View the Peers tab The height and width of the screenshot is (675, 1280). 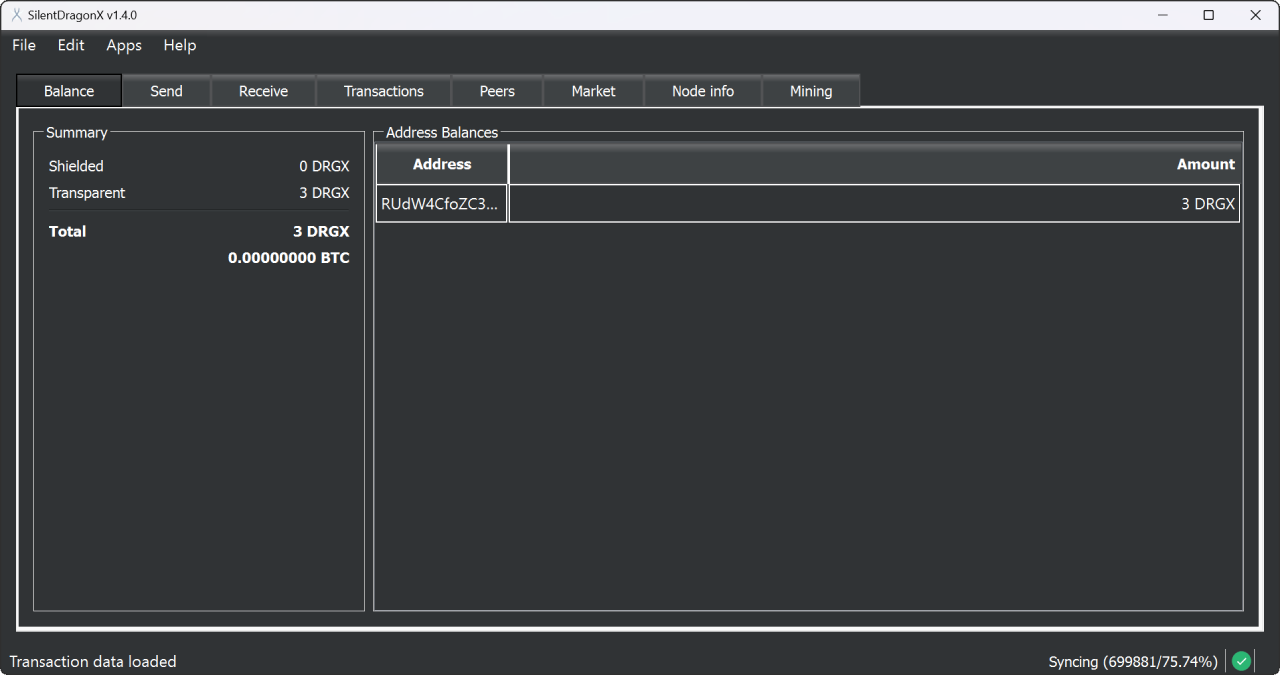tap(496, 90)
